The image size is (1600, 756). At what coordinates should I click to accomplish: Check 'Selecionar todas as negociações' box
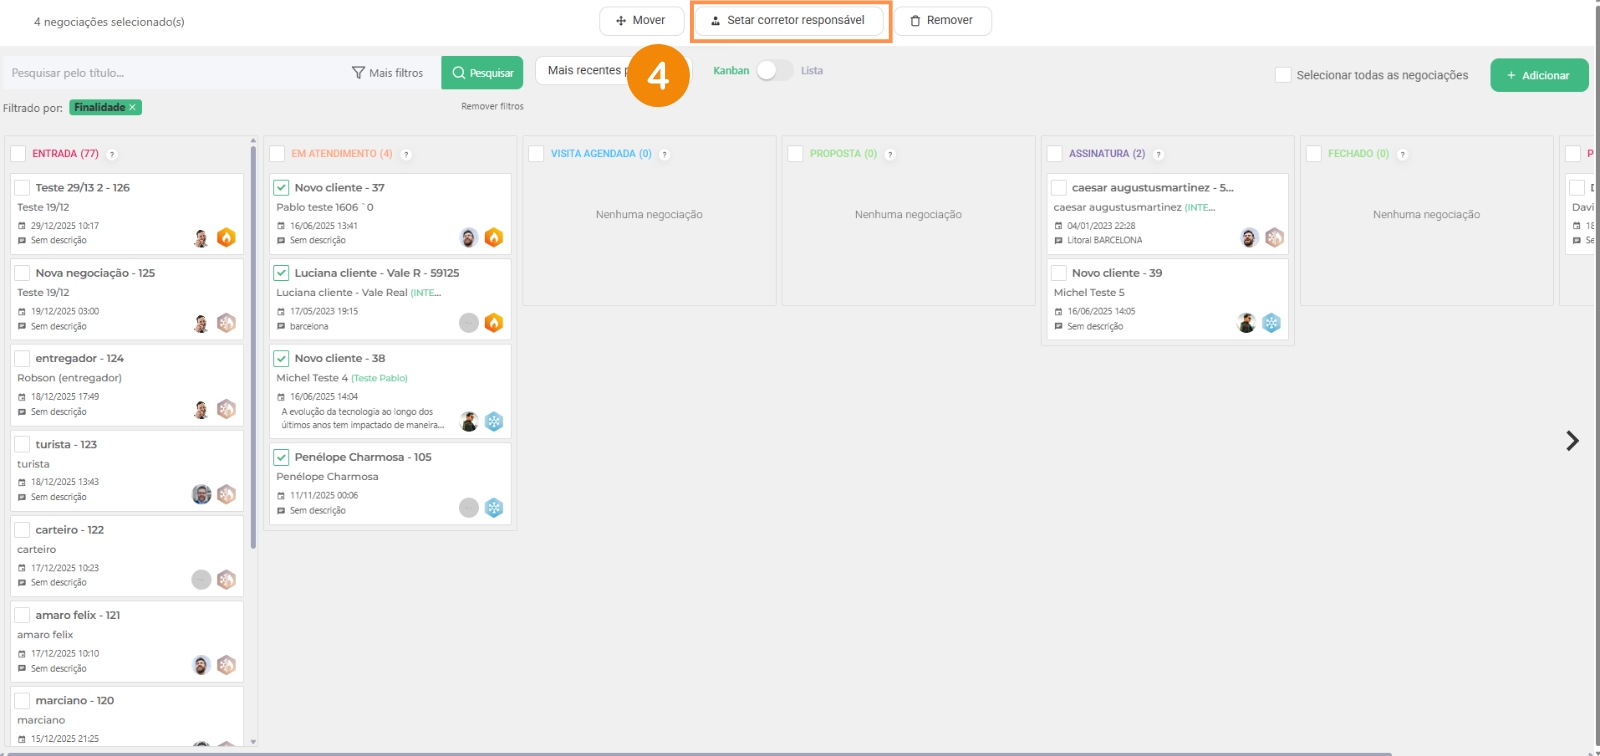pyautogui.click(x=1283, y=75)
